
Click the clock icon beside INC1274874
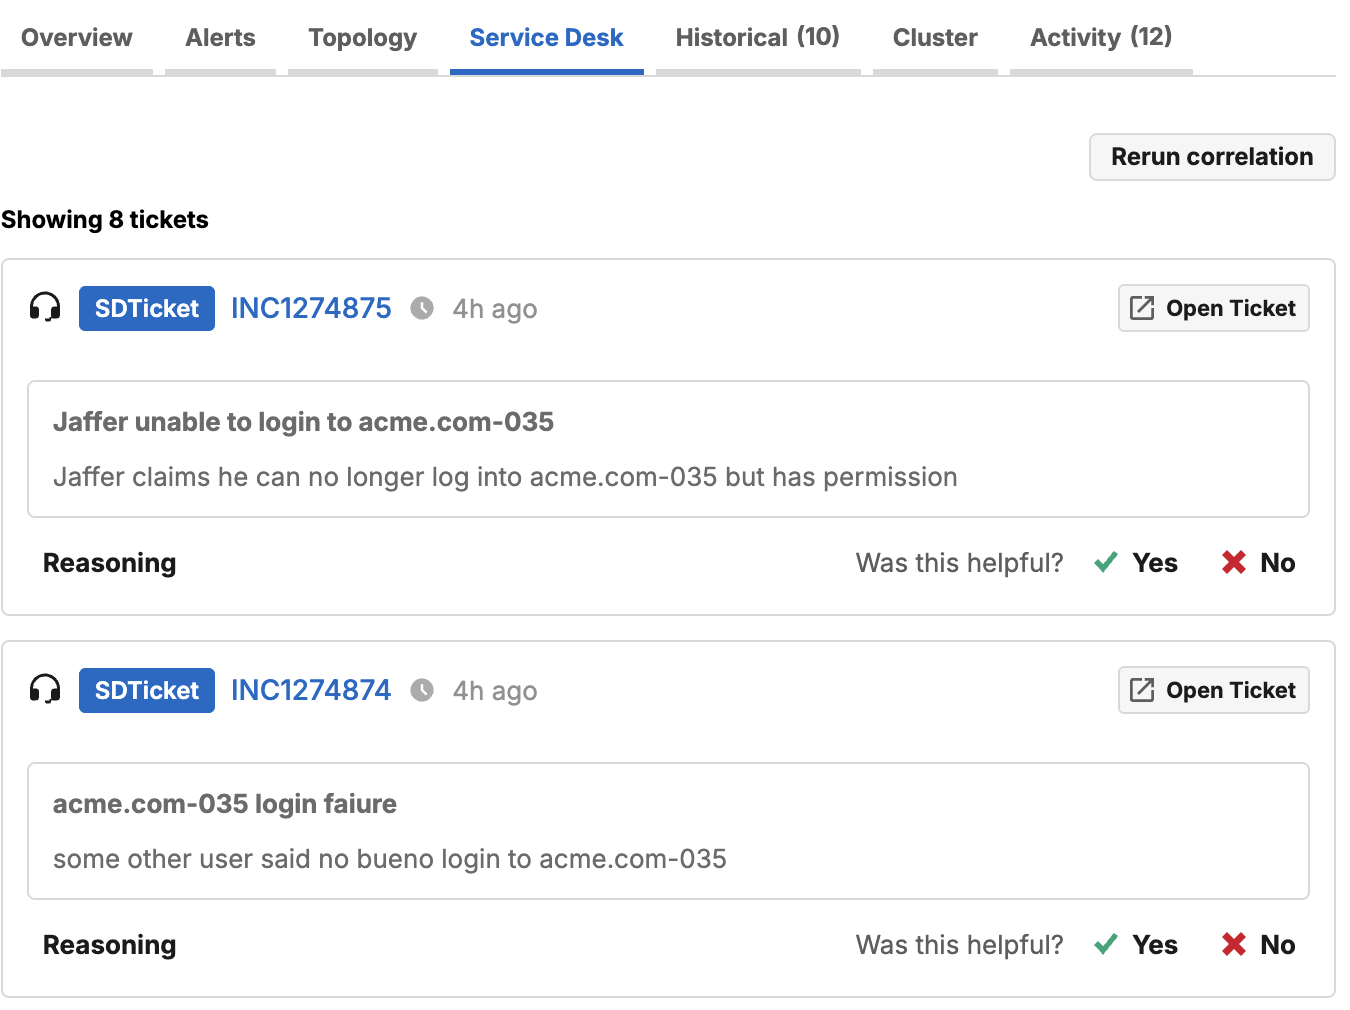click(x=422, y=690)
